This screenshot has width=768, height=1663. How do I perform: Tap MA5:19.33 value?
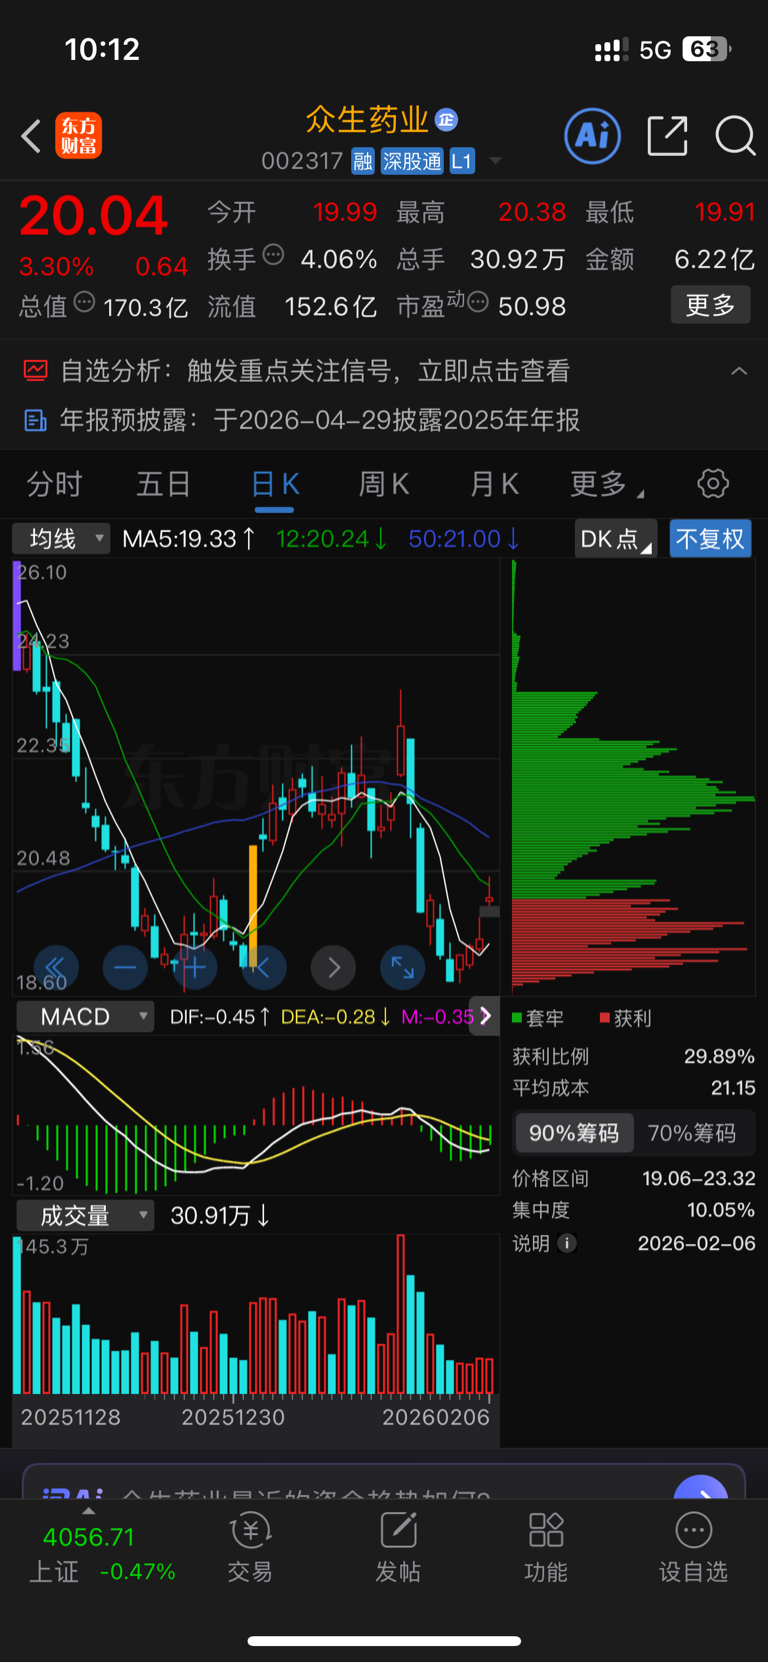[x=189, y=539]
